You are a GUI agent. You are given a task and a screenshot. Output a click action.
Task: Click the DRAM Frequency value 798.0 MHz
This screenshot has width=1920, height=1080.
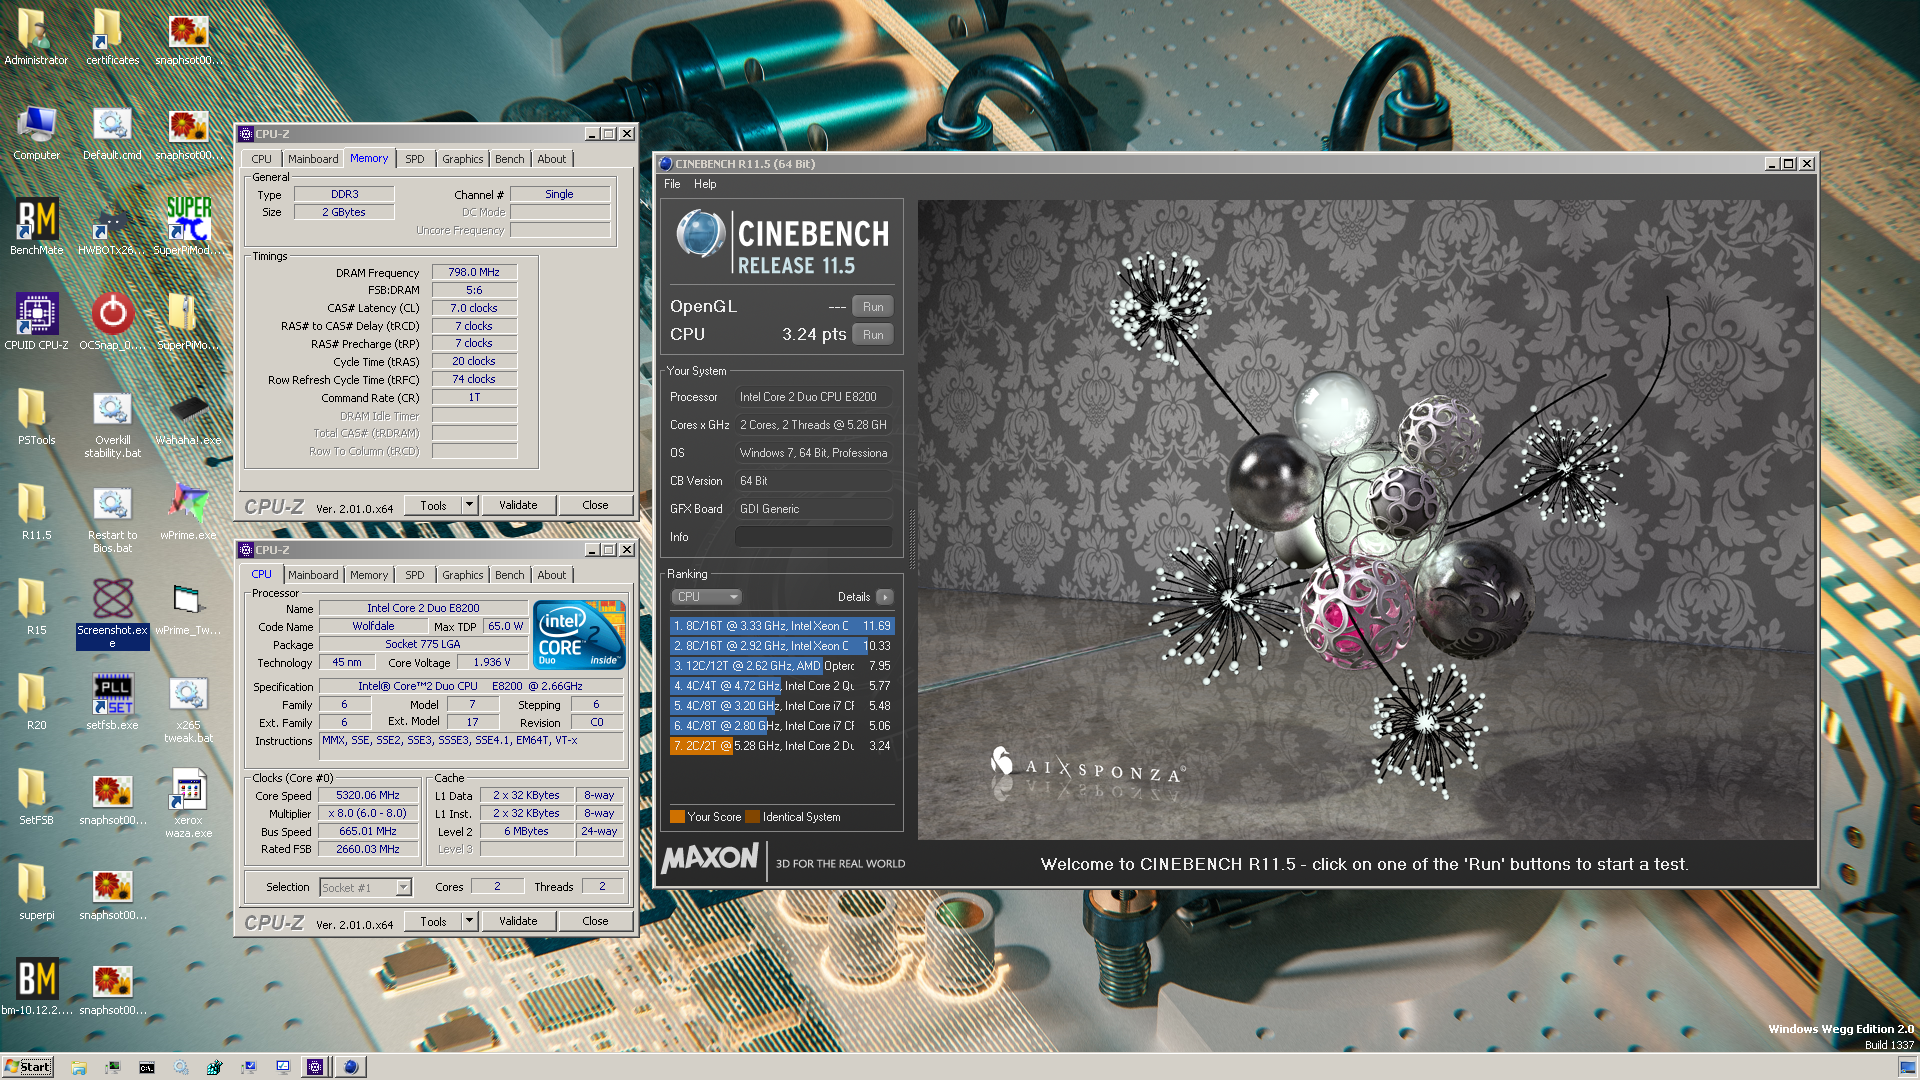click(474, 272)
